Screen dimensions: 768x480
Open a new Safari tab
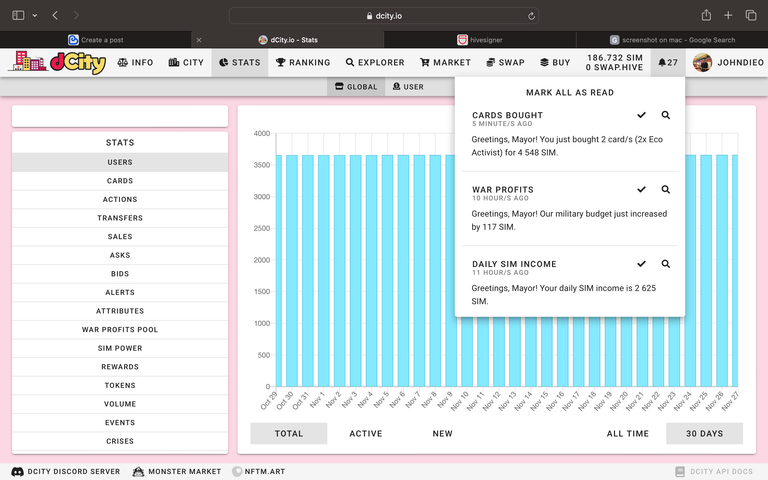tap(728, 15)
